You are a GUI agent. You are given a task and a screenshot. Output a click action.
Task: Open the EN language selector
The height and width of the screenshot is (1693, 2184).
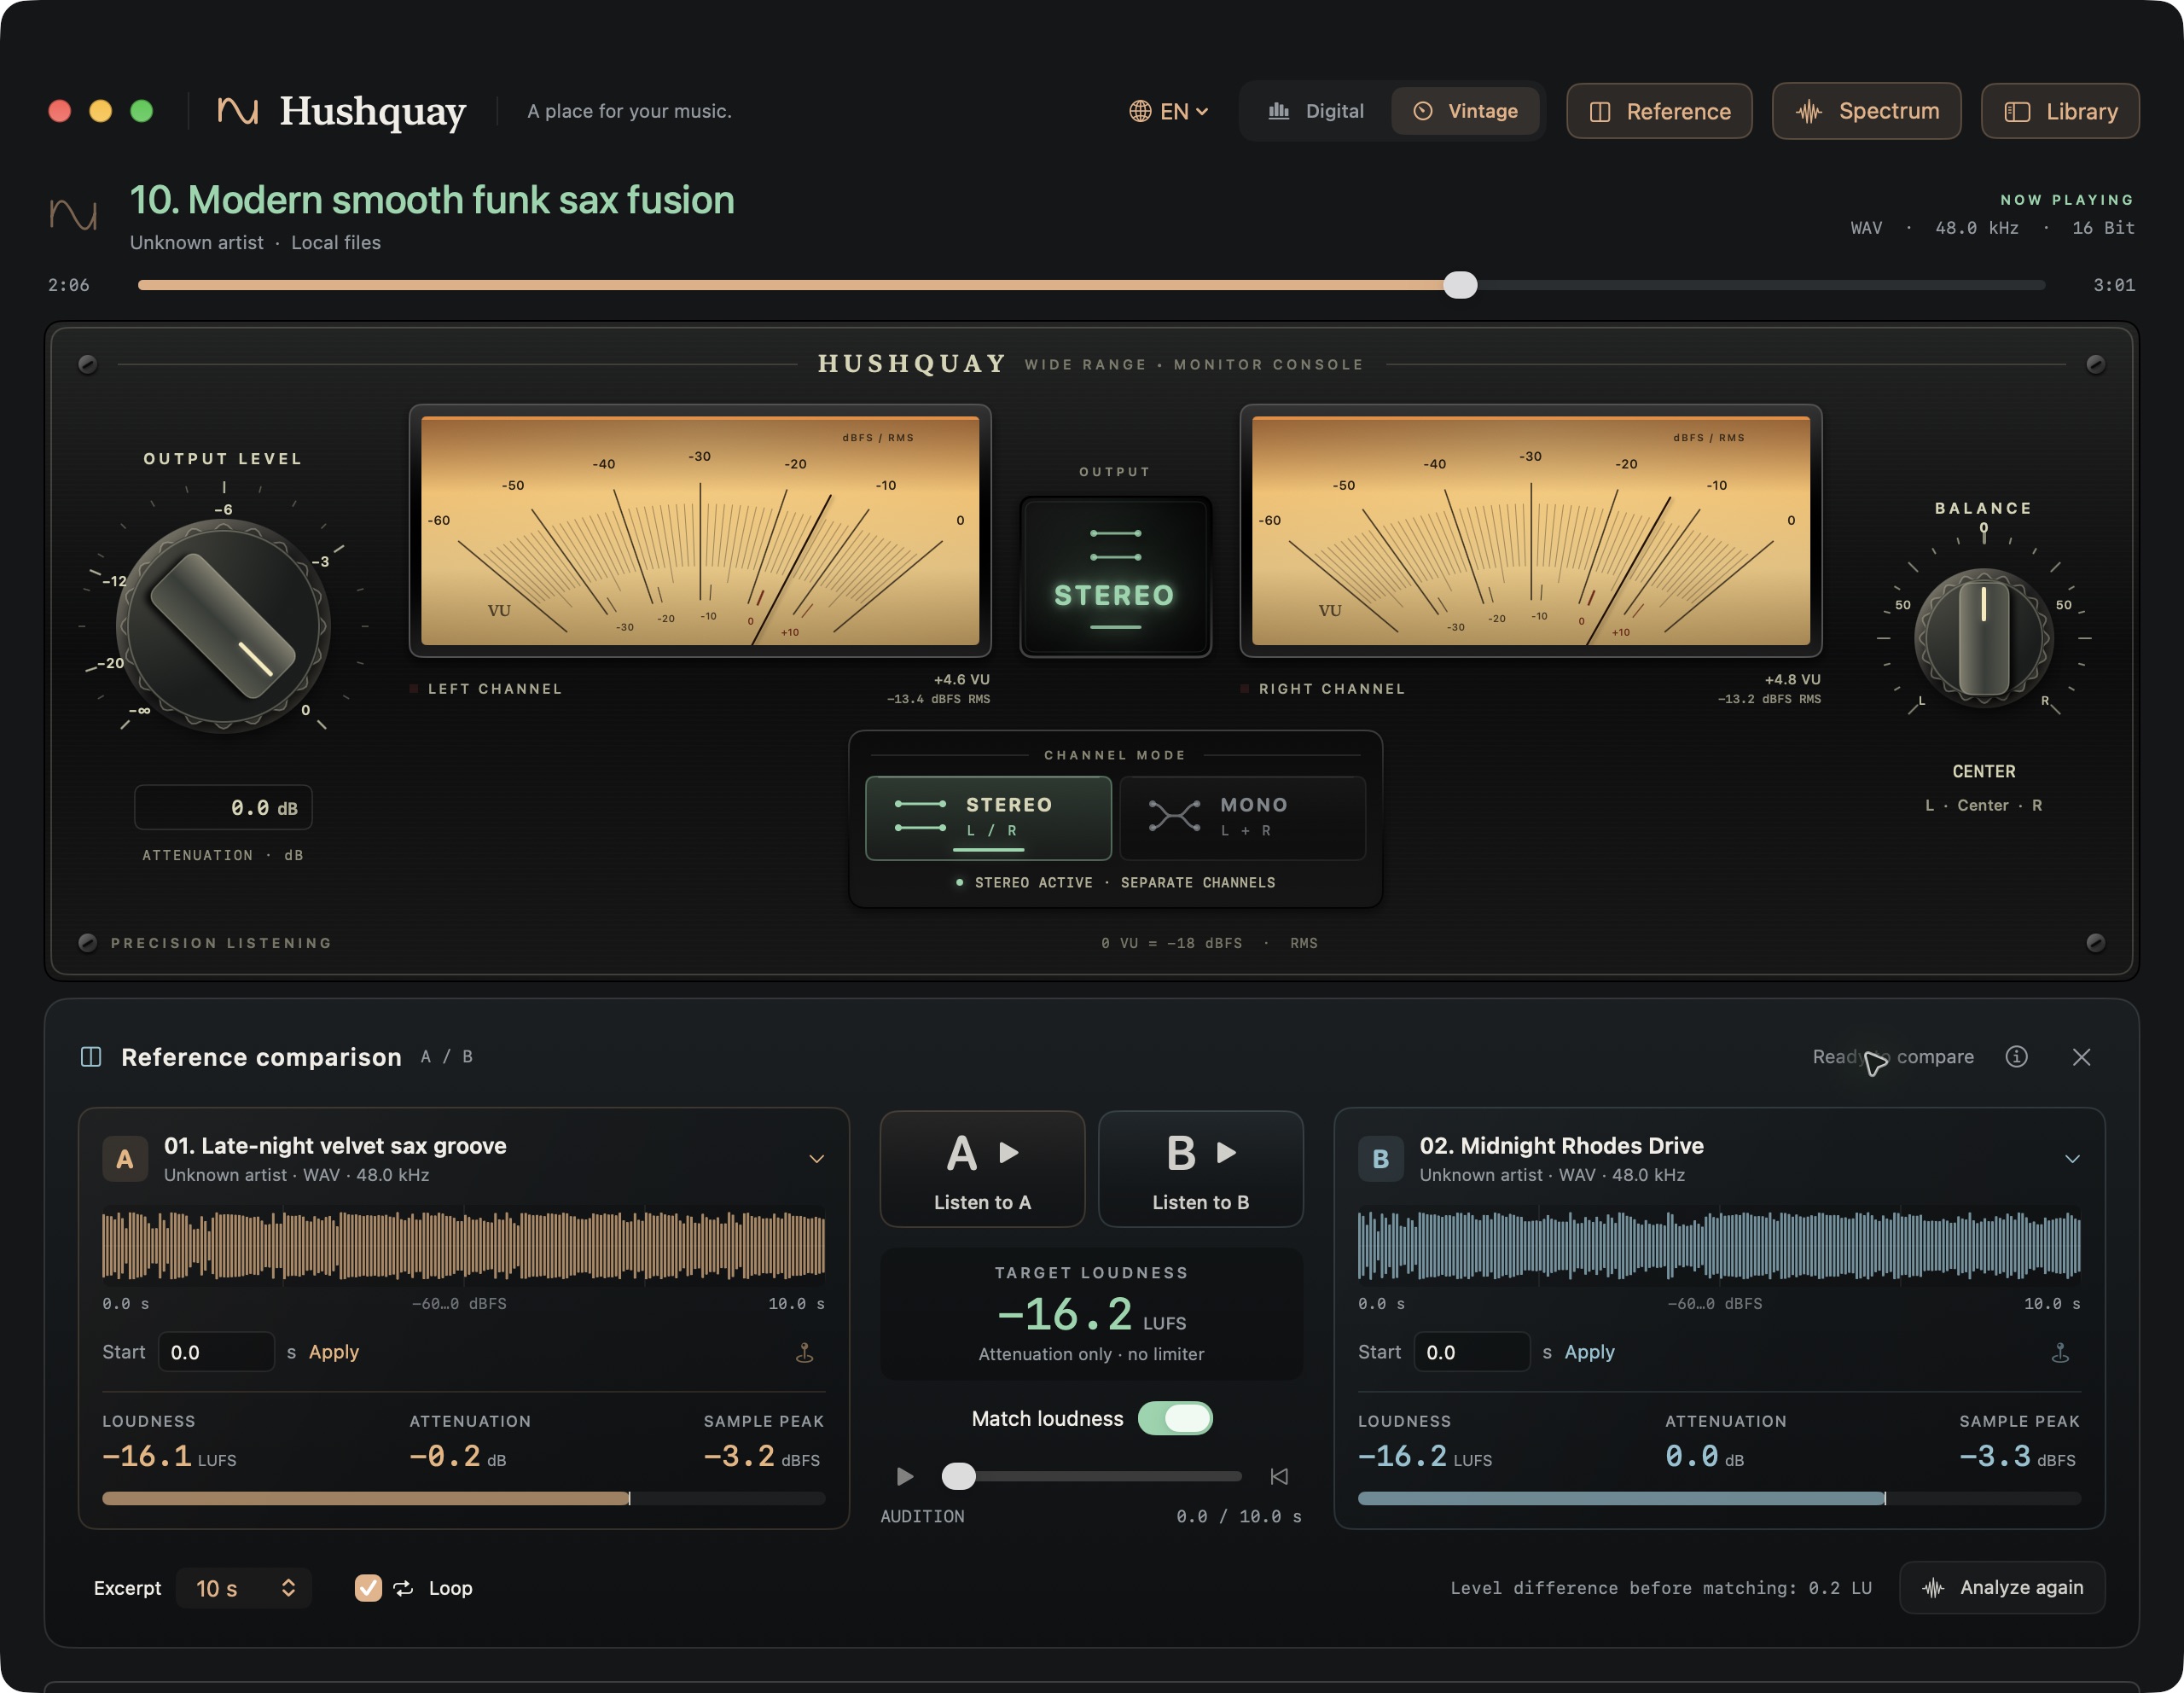[1168, 111]
